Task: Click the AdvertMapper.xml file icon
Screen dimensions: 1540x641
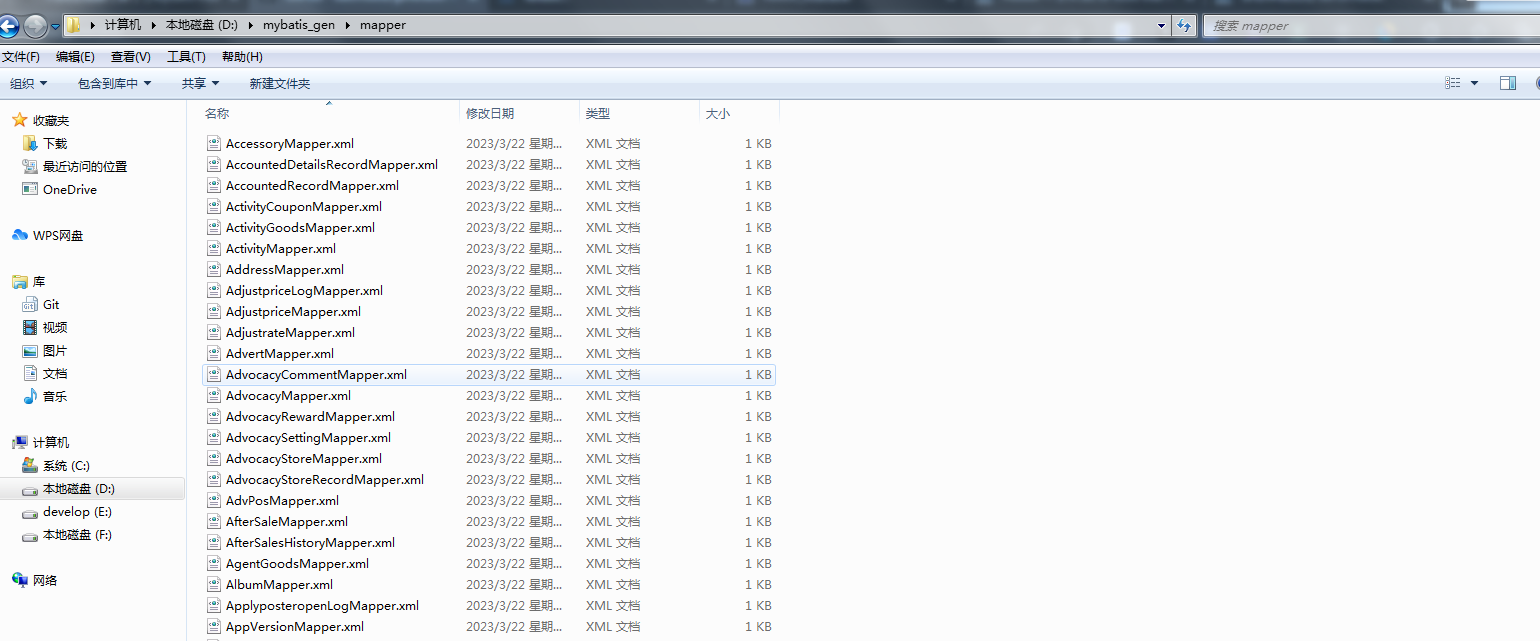Action: (213, 354)
